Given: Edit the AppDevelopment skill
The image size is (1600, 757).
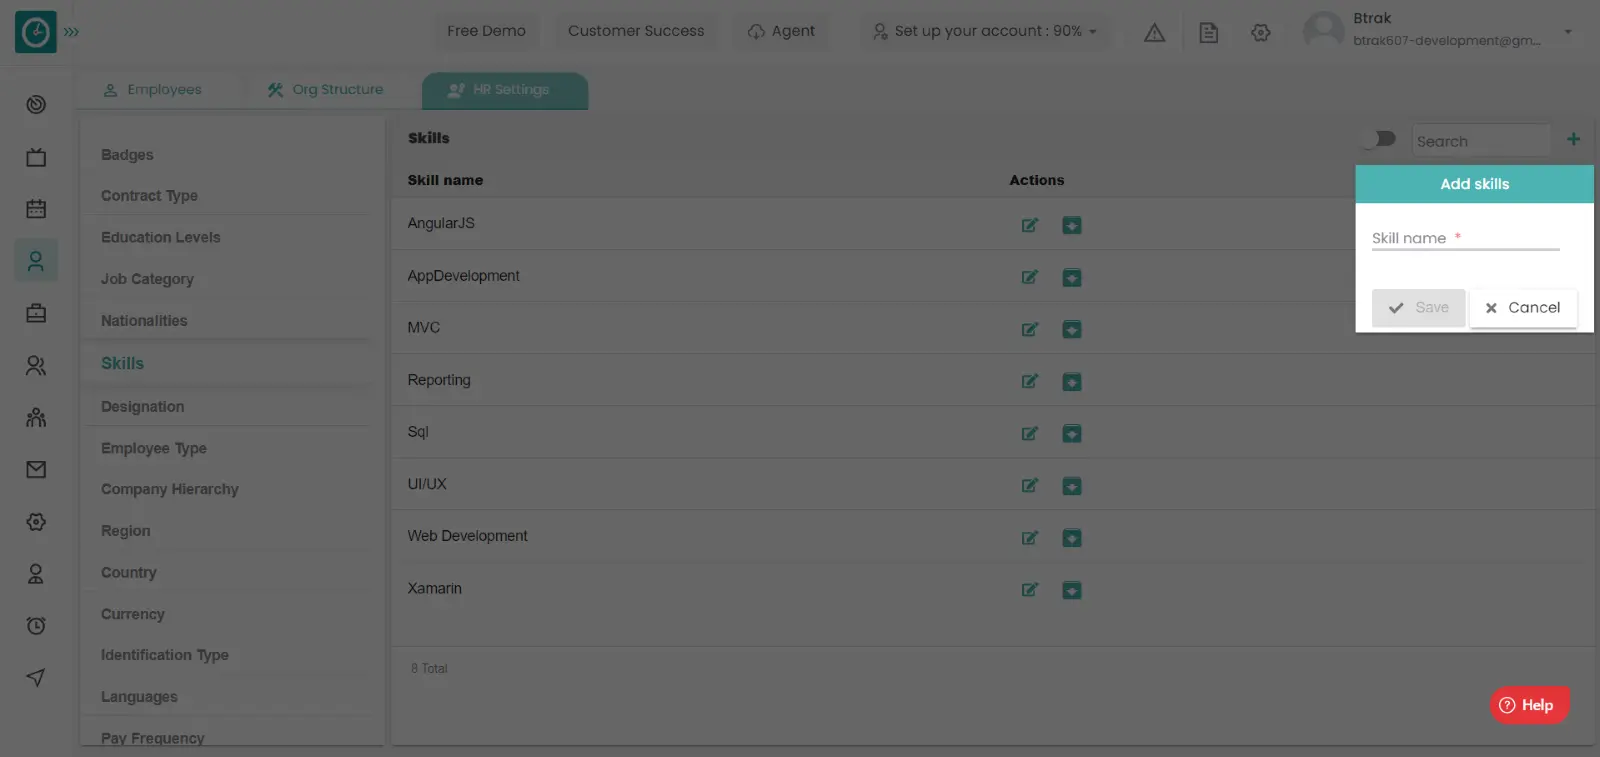Looking at the screenshot, I should [x=1029, y=277].
